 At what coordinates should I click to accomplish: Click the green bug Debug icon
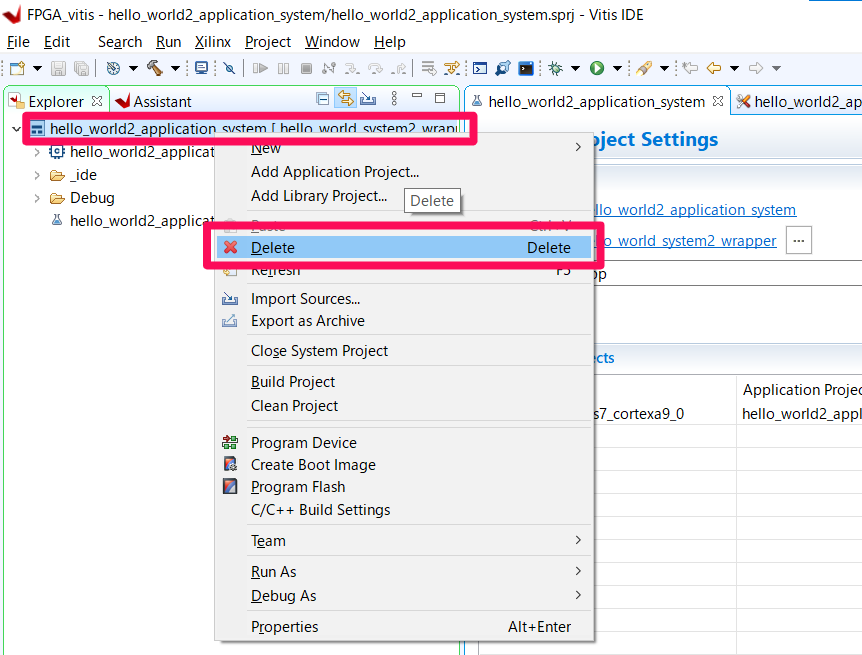[x=556, y=68]
